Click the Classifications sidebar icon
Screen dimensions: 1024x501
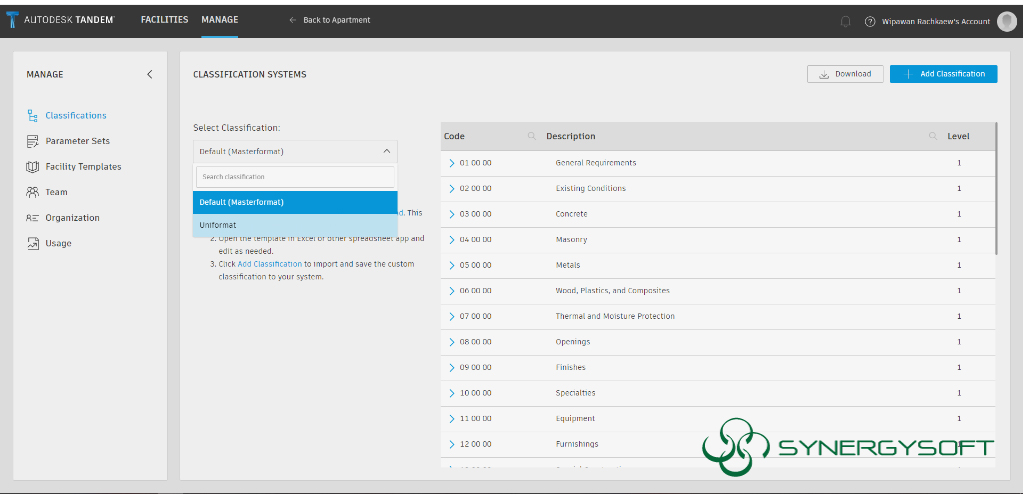click(33, 116)
